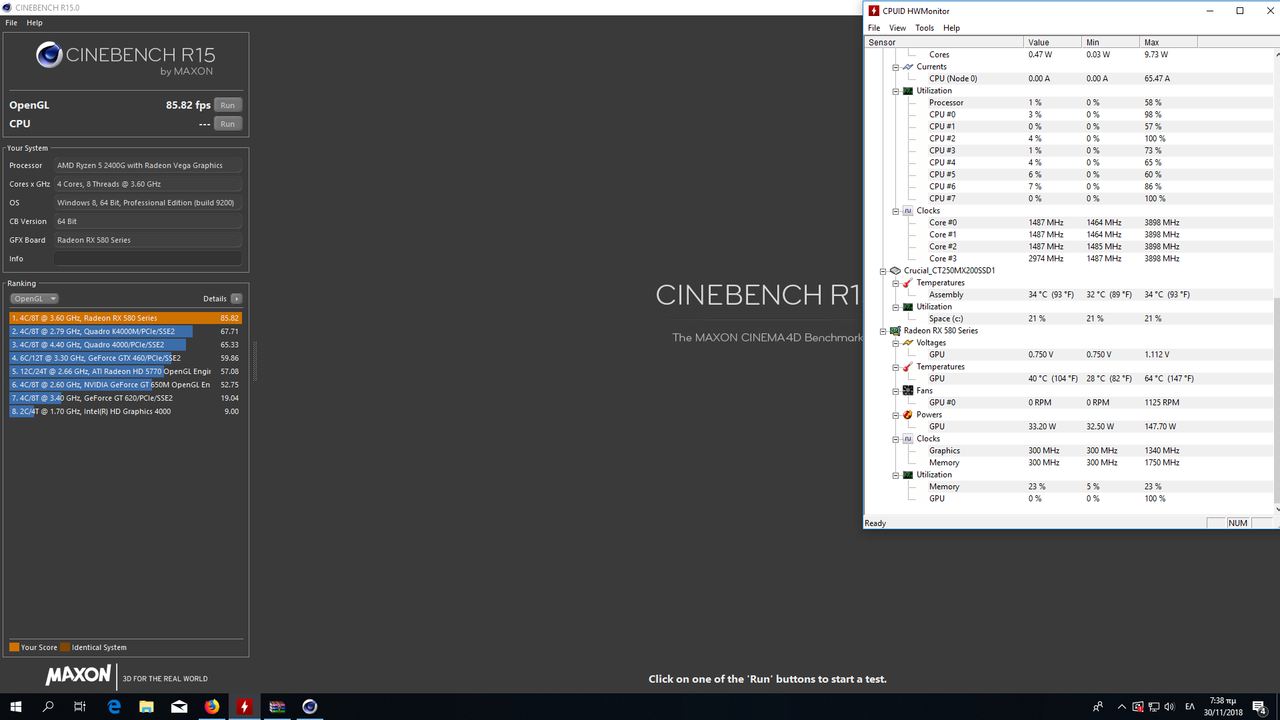Select ranking entry Radeon RX 580 Series
The width and height of the screenshot is (1280, 720).
pos(126,318)
